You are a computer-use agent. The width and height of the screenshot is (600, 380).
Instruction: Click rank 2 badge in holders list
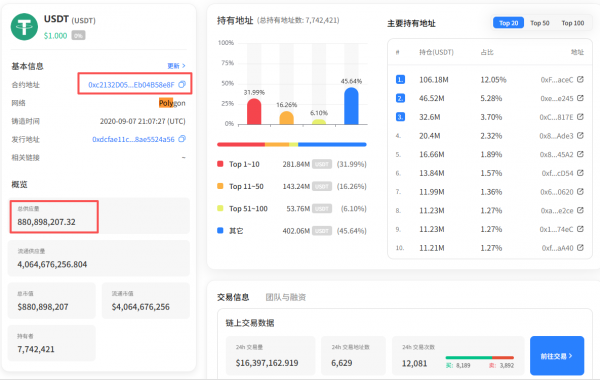click(x=400, y=98)
